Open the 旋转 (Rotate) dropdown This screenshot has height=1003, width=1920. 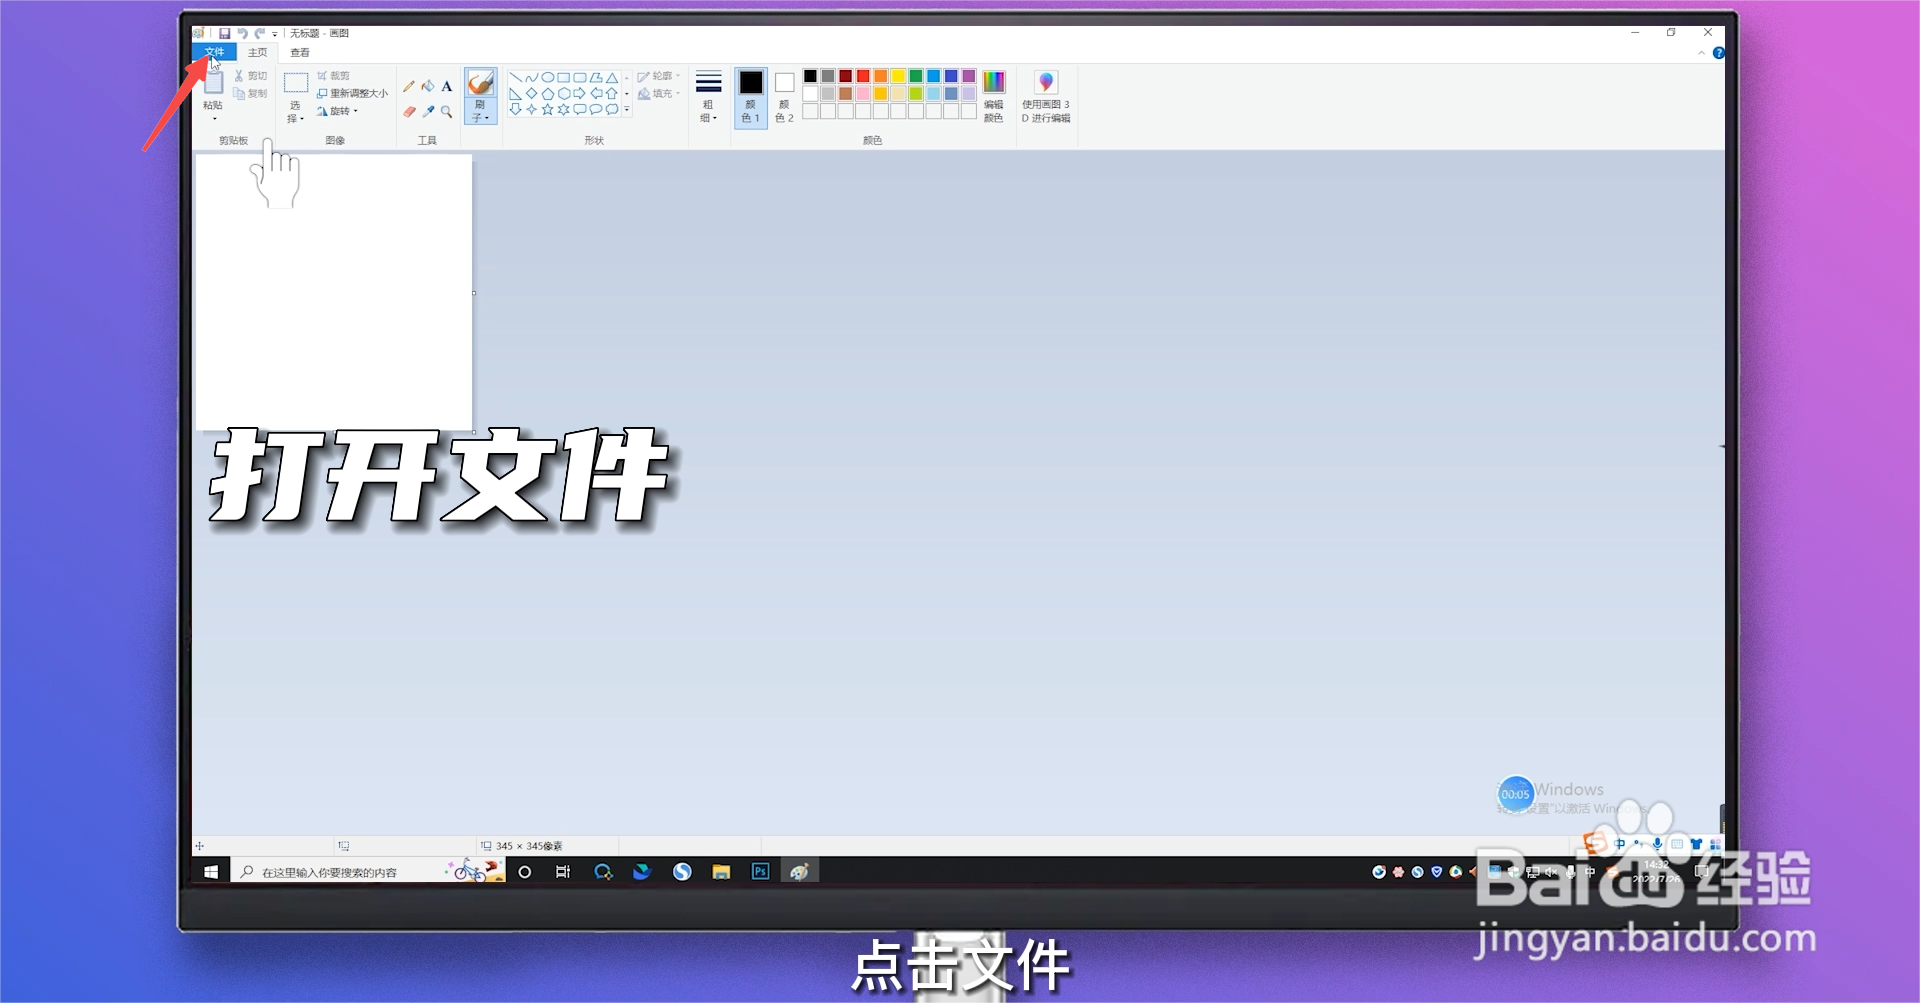[338, 112]
